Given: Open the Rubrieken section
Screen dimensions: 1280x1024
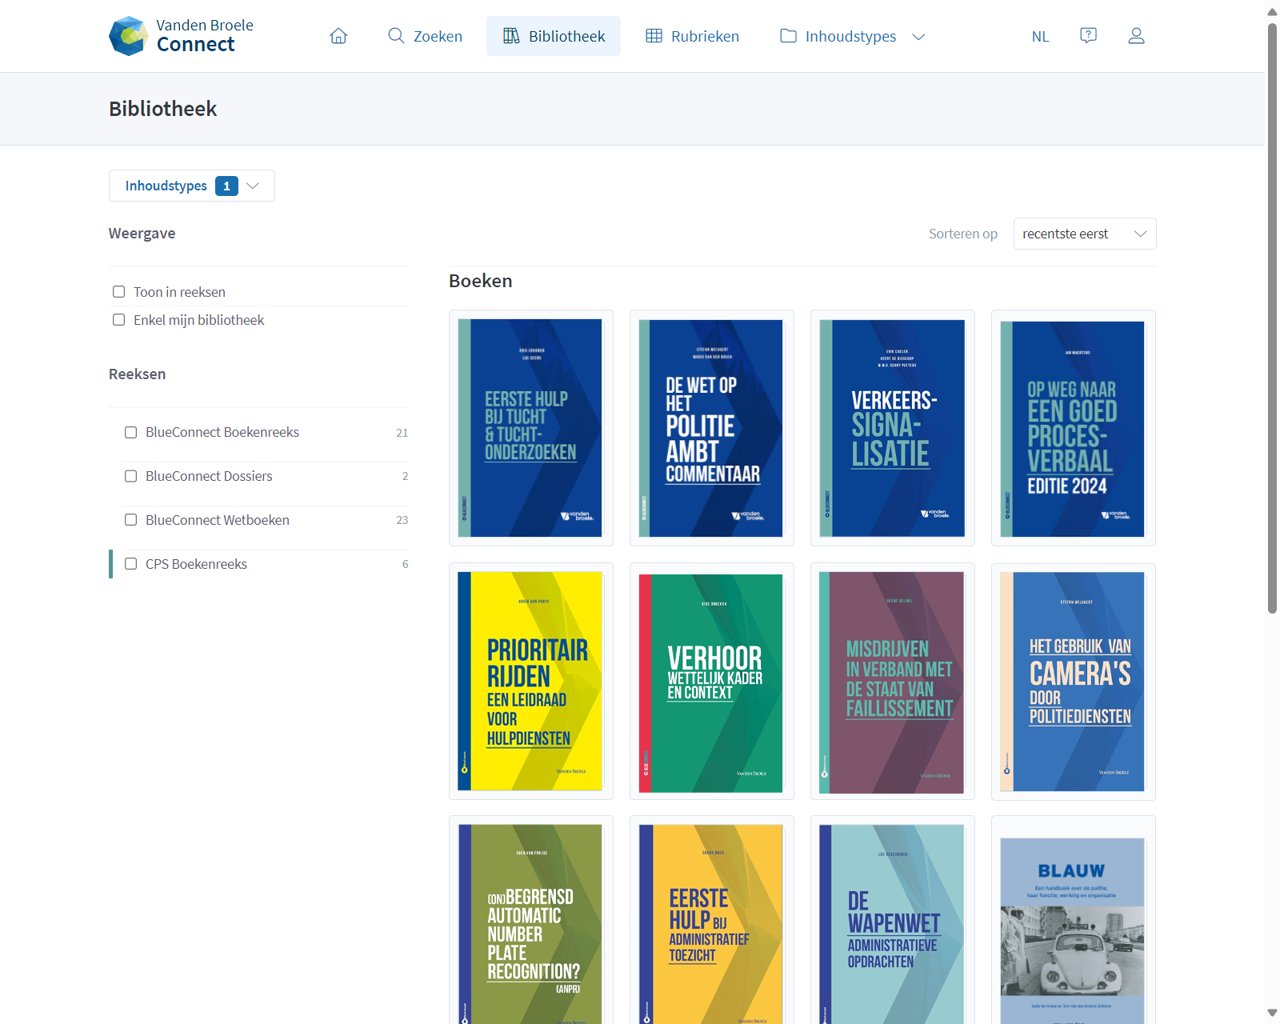Looking at the screenshot, I should (692, 36).
